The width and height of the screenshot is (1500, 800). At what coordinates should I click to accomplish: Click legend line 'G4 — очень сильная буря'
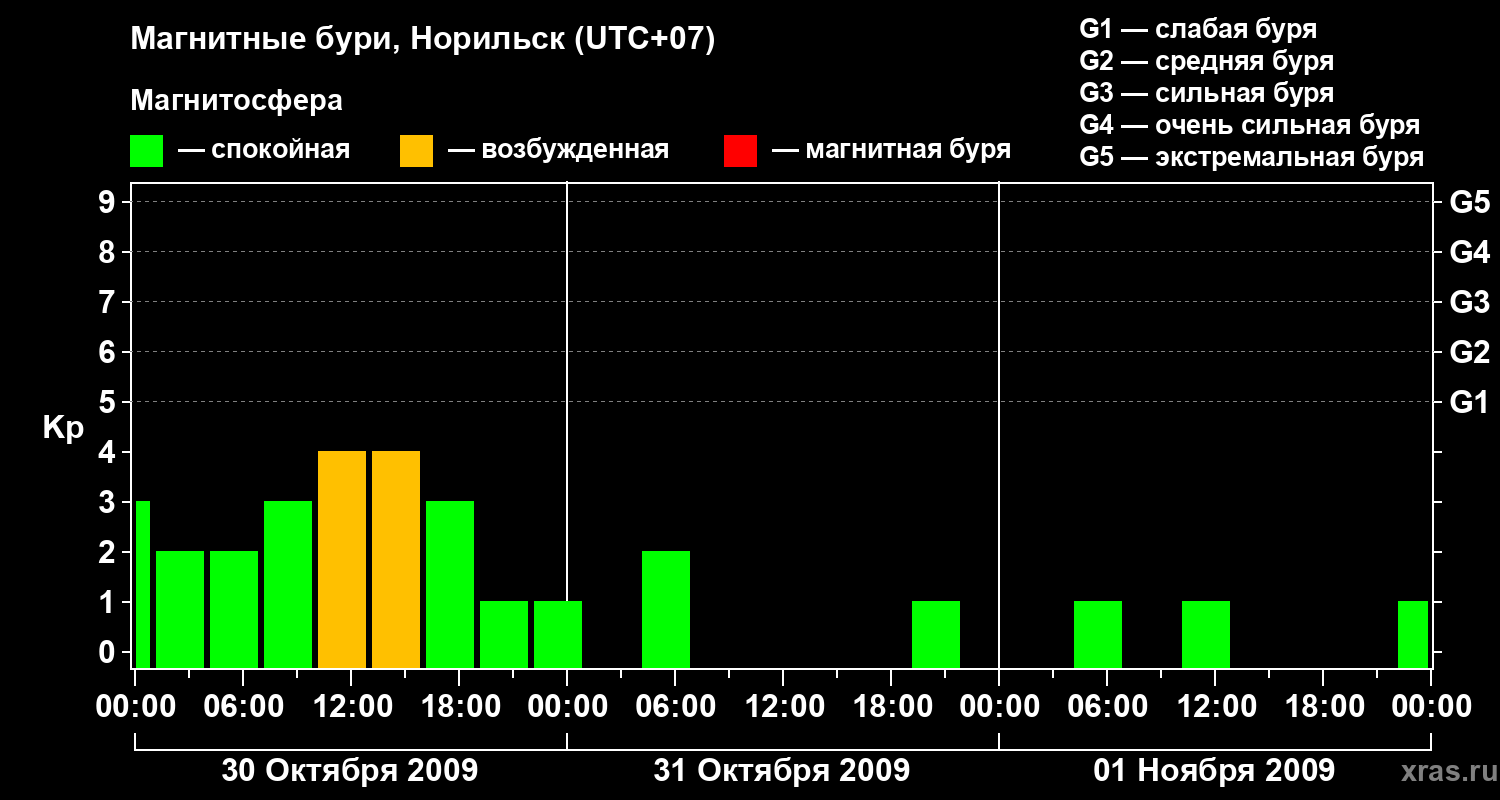click(1249, 125)
